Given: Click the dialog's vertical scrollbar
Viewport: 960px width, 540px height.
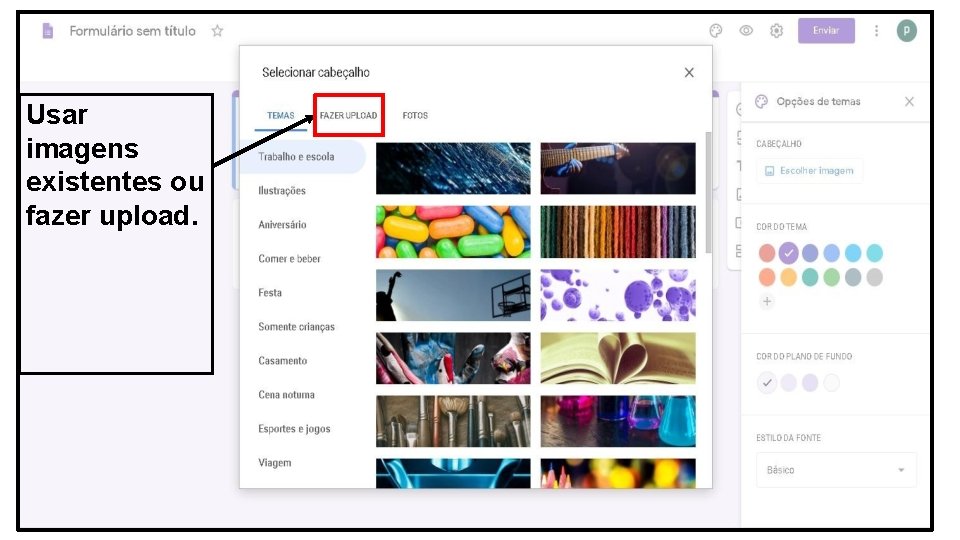Looking at the screenshot, I should [708, 192].
